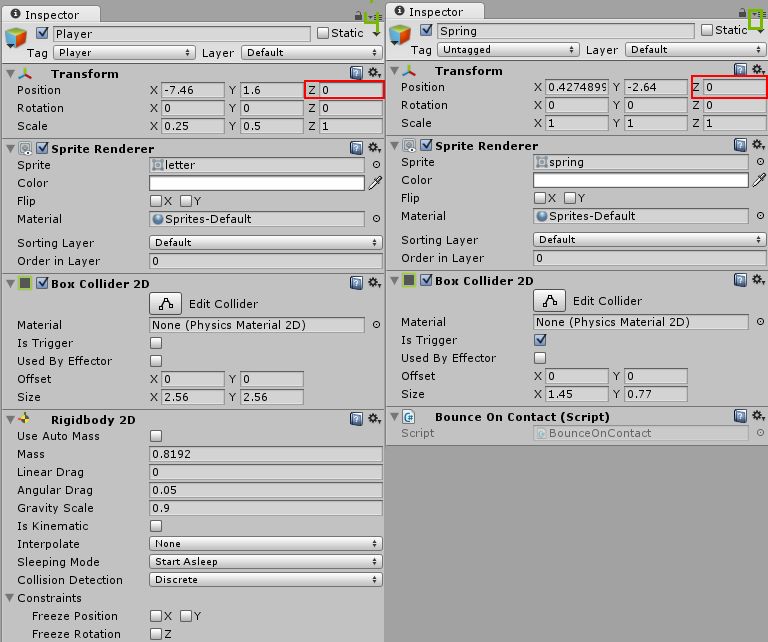Open Spring sprite color swatch
This screenshot has width=768, height=642.
641,180
